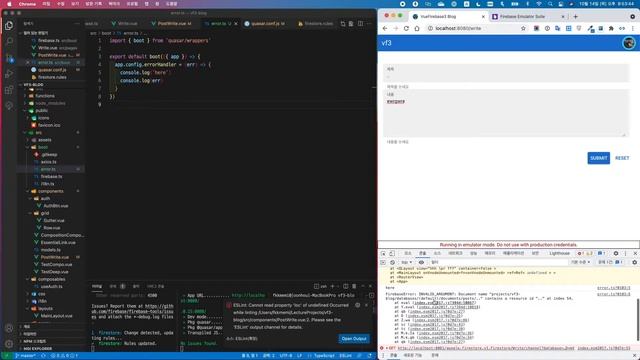Viewport: 640px width, 360px height.
Task: Open the index.esm2017.js link on 'at eval' line
Action: click(x=444, y=303)
